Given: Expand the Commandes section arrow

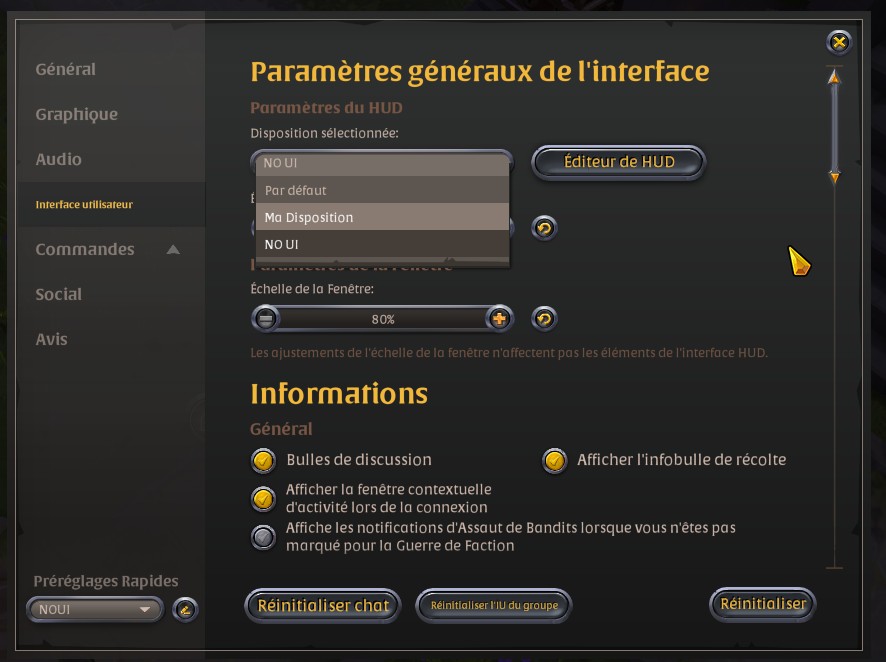Looking at the screenshot, I should [x=173, y=249].
